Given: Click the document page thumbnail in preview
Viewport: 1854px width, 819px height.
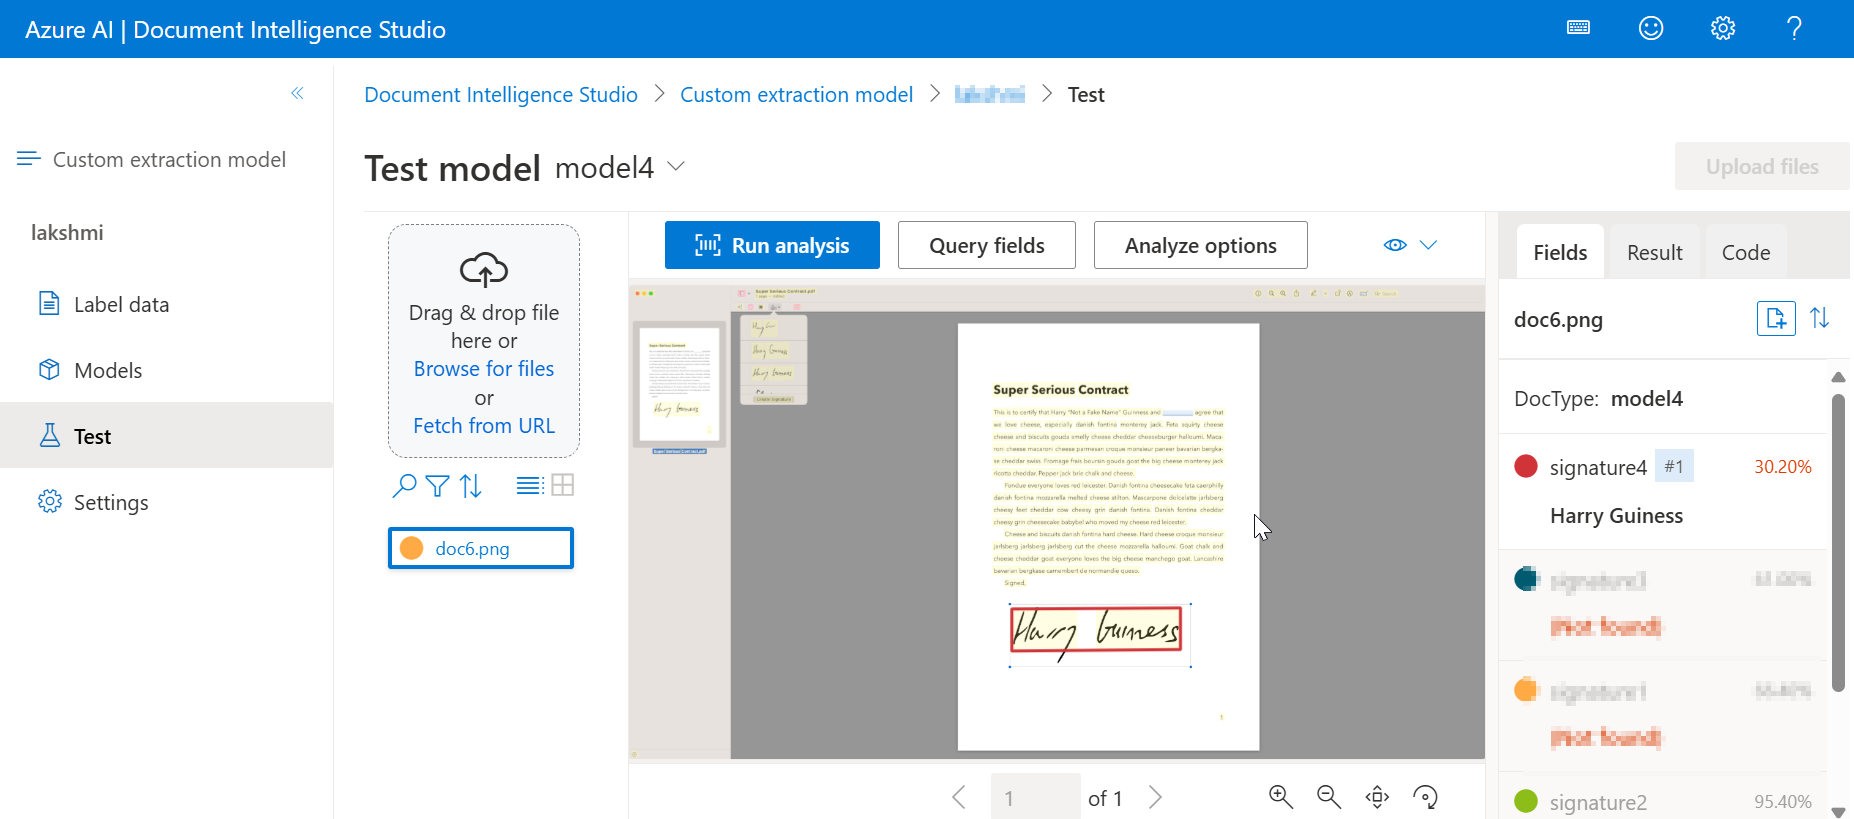Looking at the screenshot, I should (x=680, y=383).
